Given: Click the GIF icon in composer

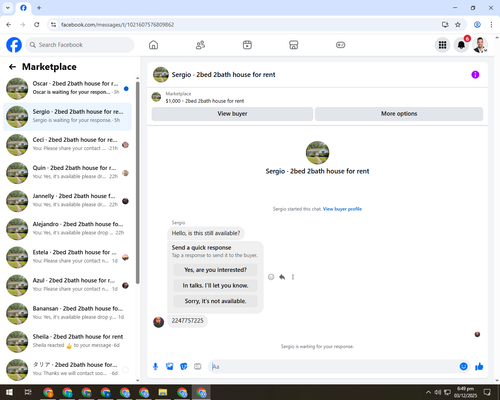Looking at the screenshot, I should pos(198,367).
